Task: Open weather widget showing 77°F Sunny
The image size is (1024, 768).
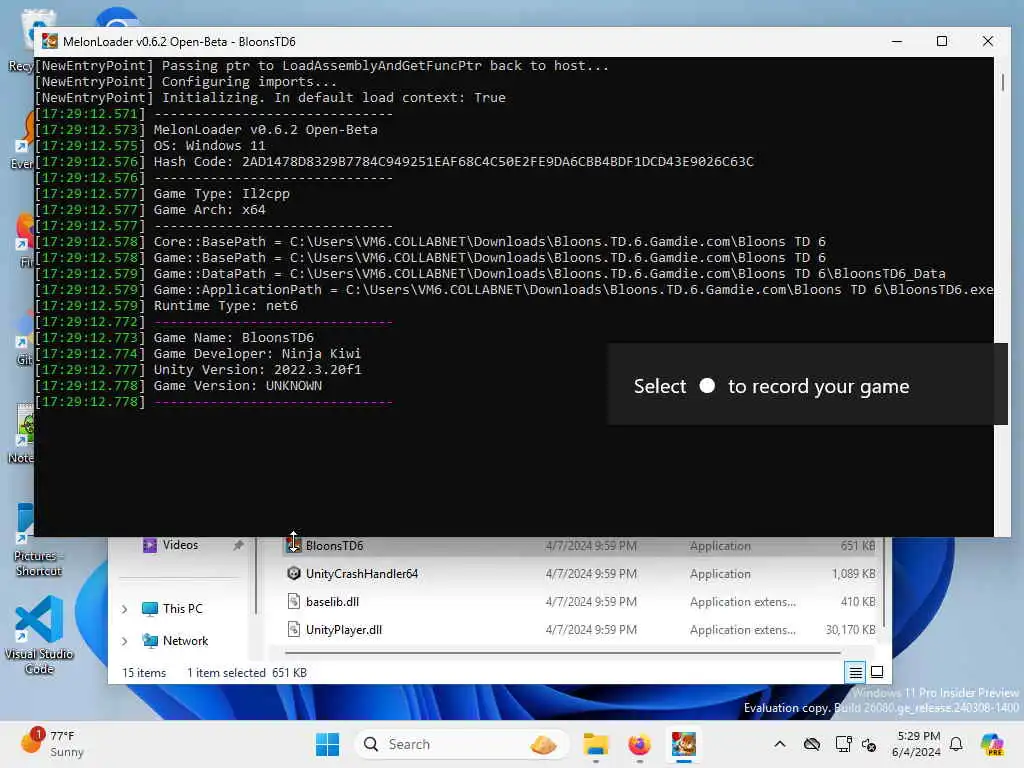Action: pyautogui.click(x=52, y=744)
